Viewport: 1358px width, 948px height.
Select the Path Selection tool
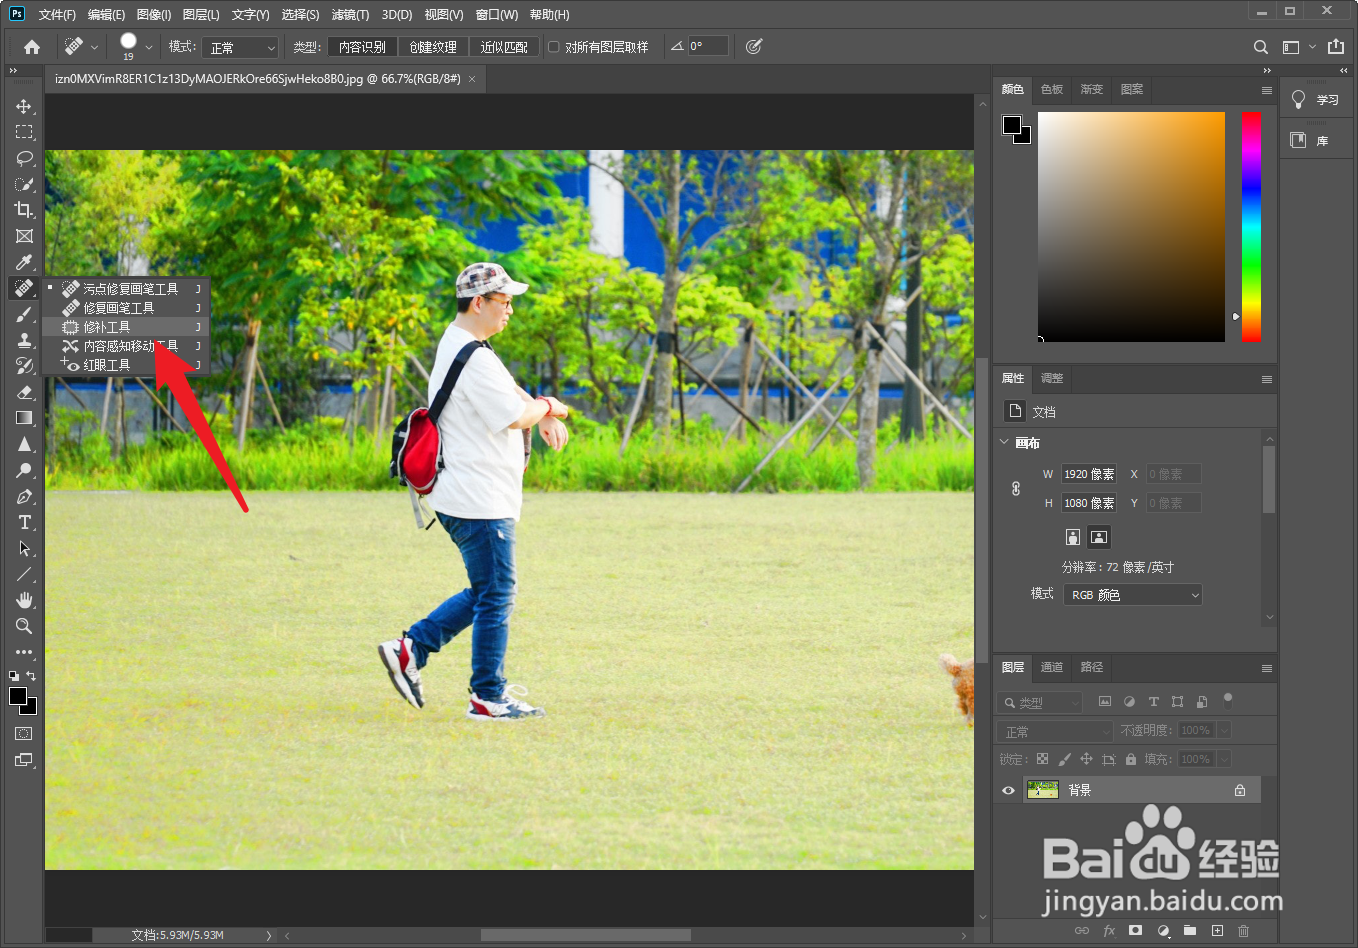coord(24,548)
